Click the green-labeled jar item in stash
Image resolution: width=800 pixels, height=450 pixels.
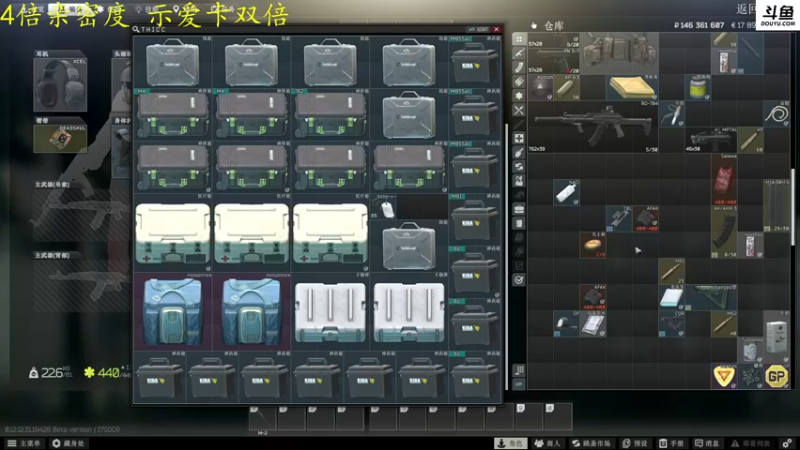[x=698, y=87]
